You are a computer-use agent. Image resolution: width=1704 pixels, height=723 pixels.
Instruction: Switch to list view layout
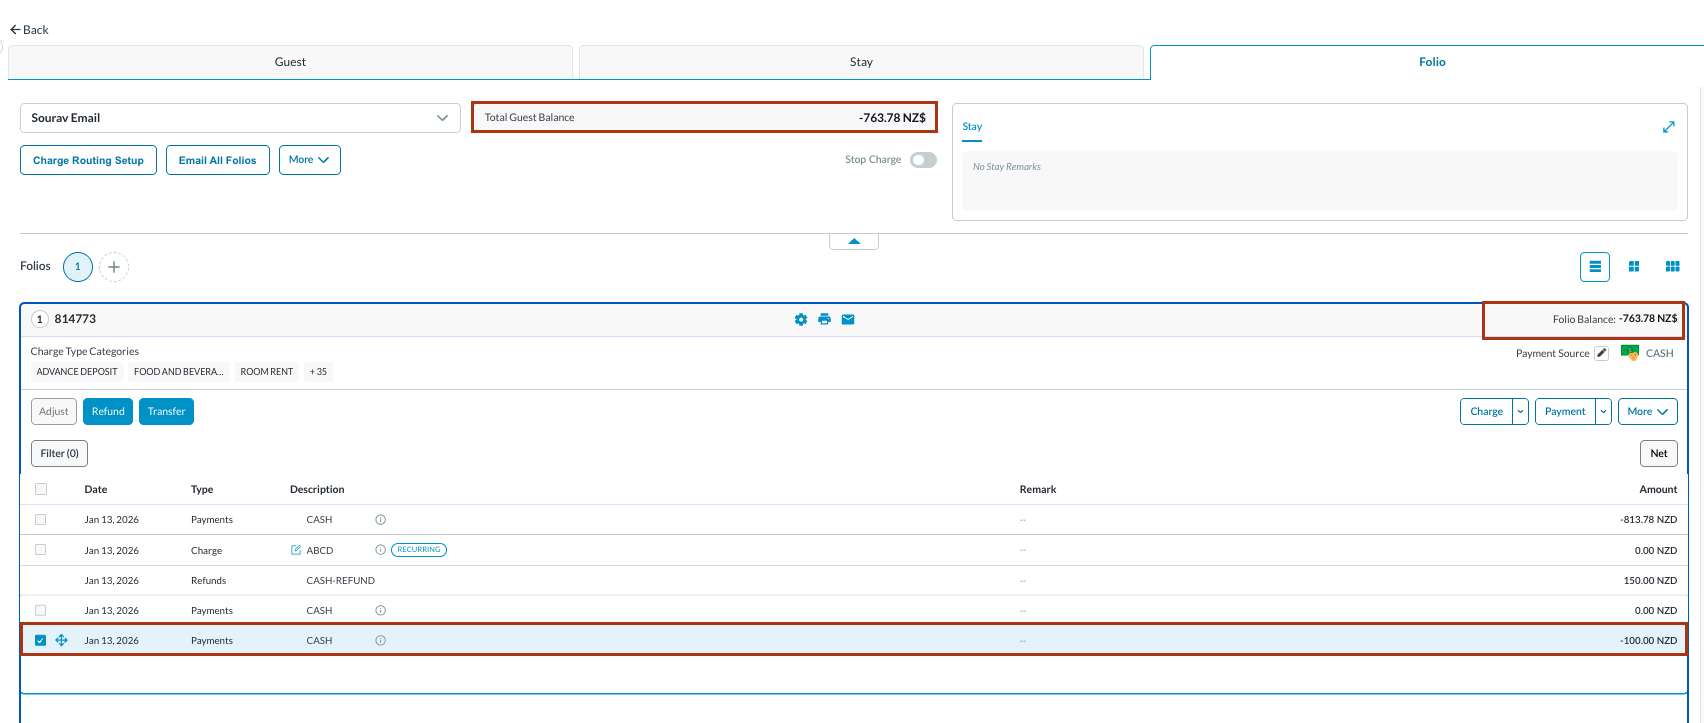click(x=1595, y=267)
